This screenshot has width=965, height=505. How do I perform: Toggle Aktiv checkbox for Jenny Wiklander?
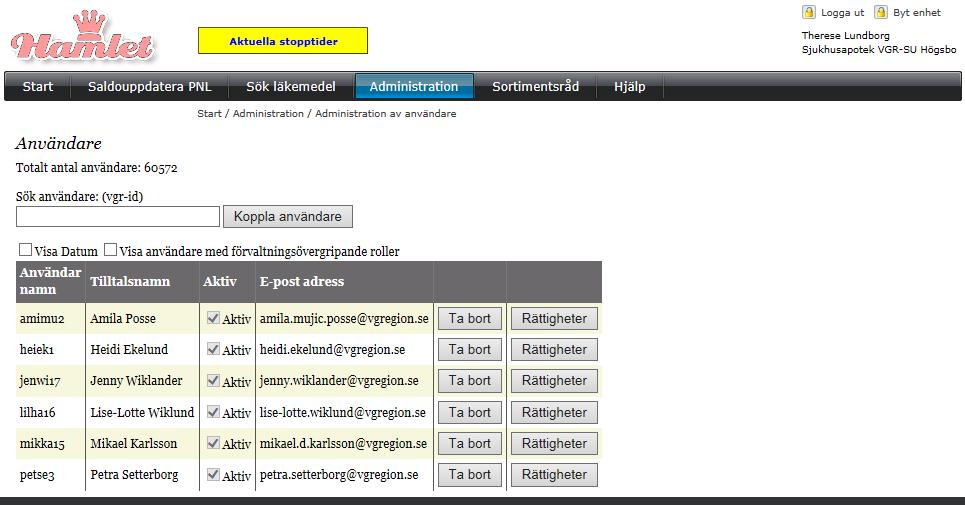click(x=213, y=380)
